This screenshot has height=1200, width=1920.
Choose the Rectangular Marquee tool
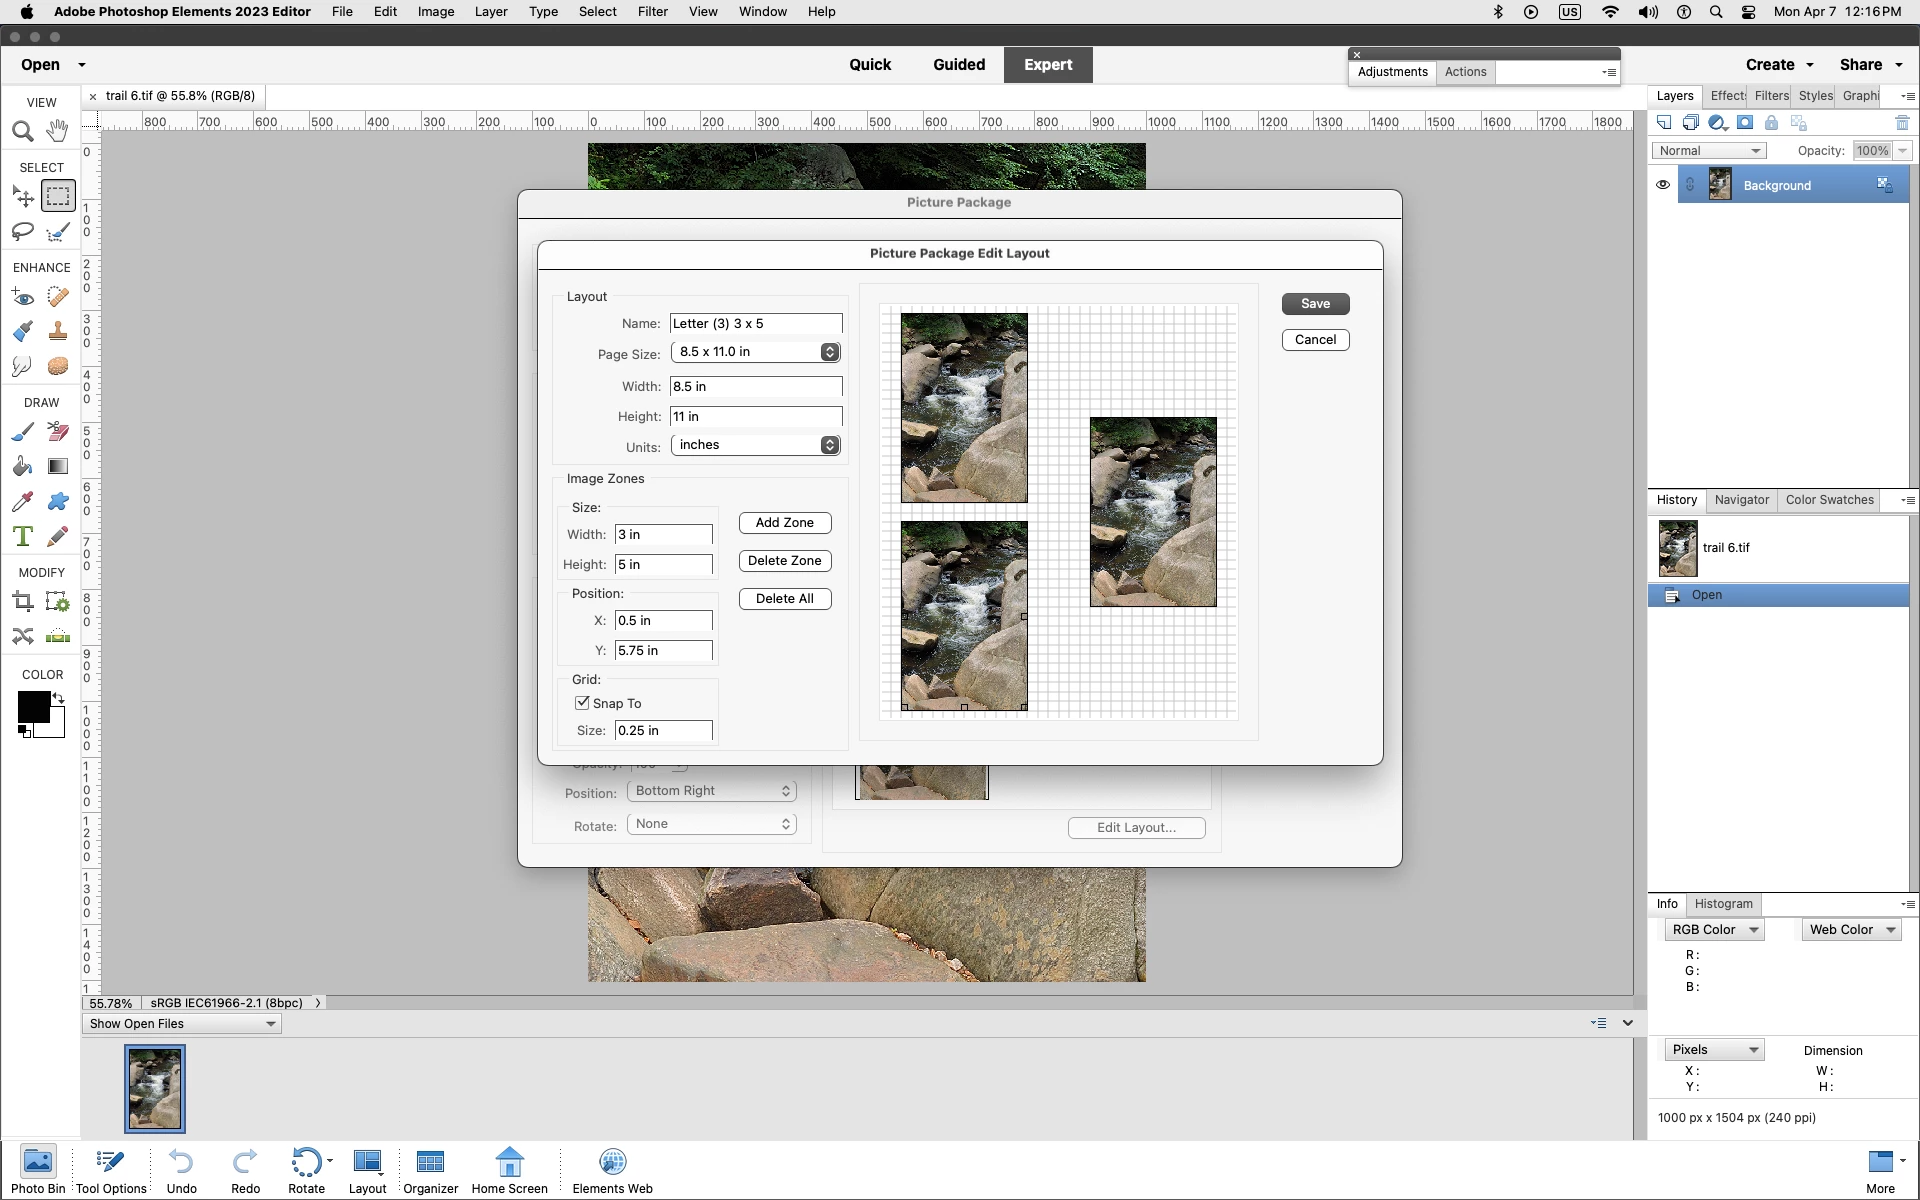[57, 196]
